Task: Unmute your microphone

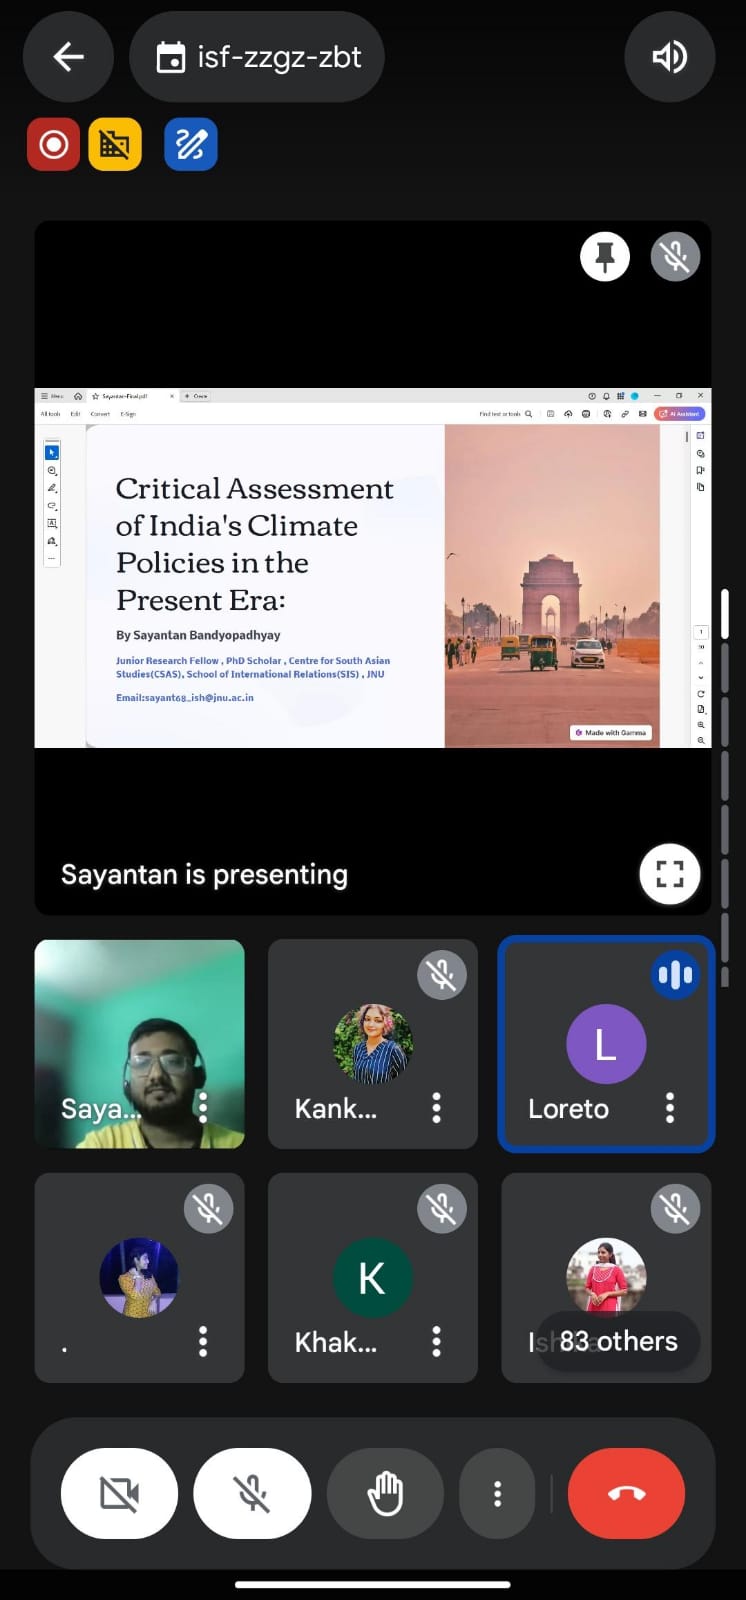Action: 252,1494
